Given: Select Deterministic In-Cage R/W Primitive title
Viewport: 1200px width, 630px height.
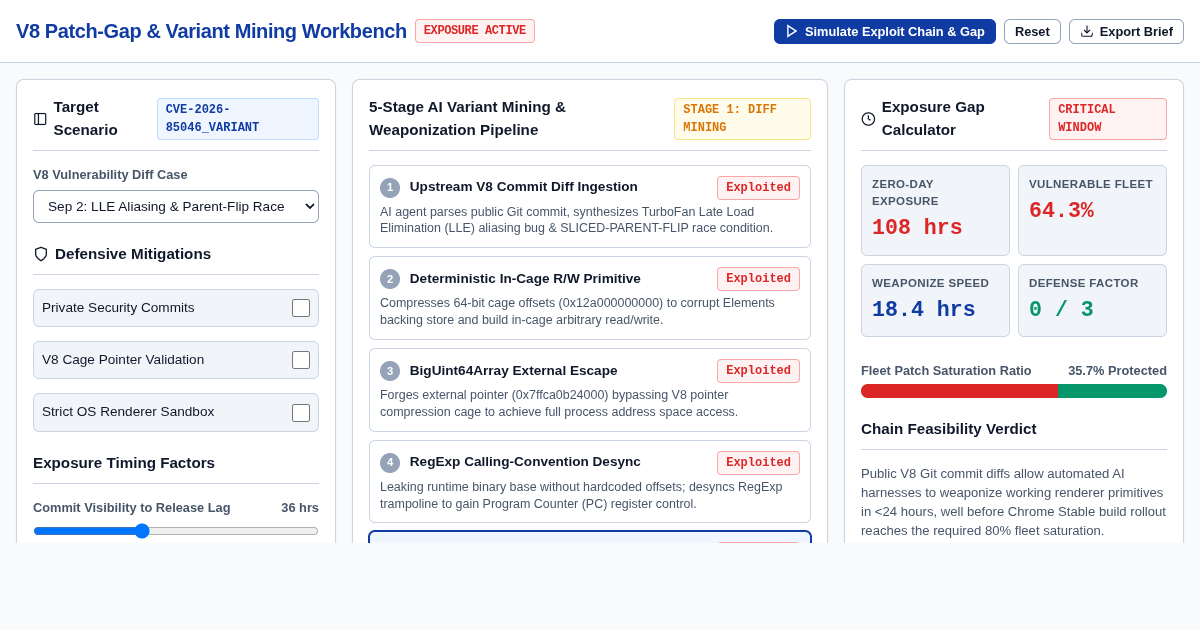Looking at the screenshot, I should point(525,279).
